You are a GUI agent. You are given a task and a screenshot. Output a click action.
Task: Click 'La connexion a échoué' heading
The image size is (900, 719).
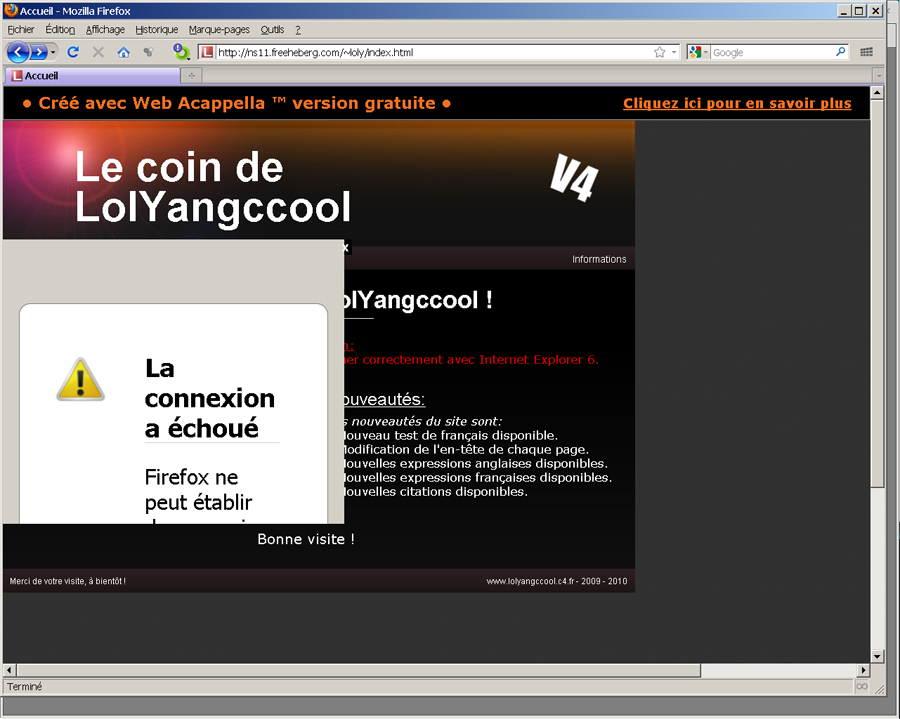point(210,398)
